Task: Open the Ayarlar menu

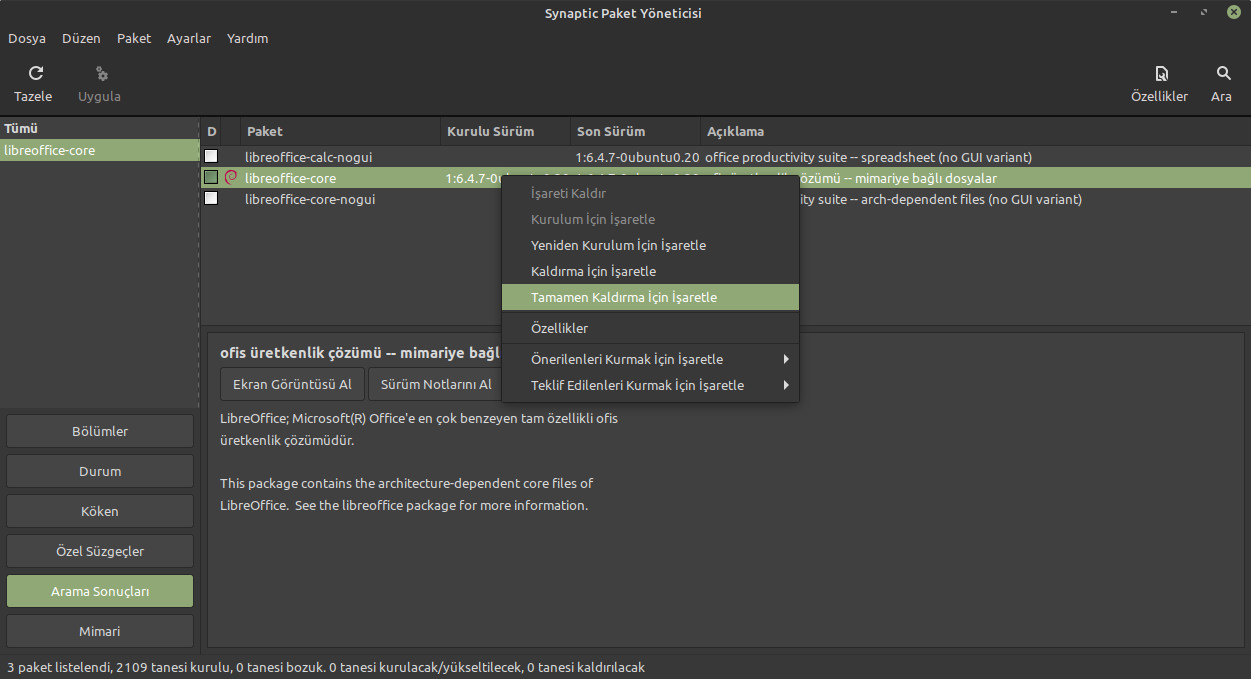Action: pos(189,39)
